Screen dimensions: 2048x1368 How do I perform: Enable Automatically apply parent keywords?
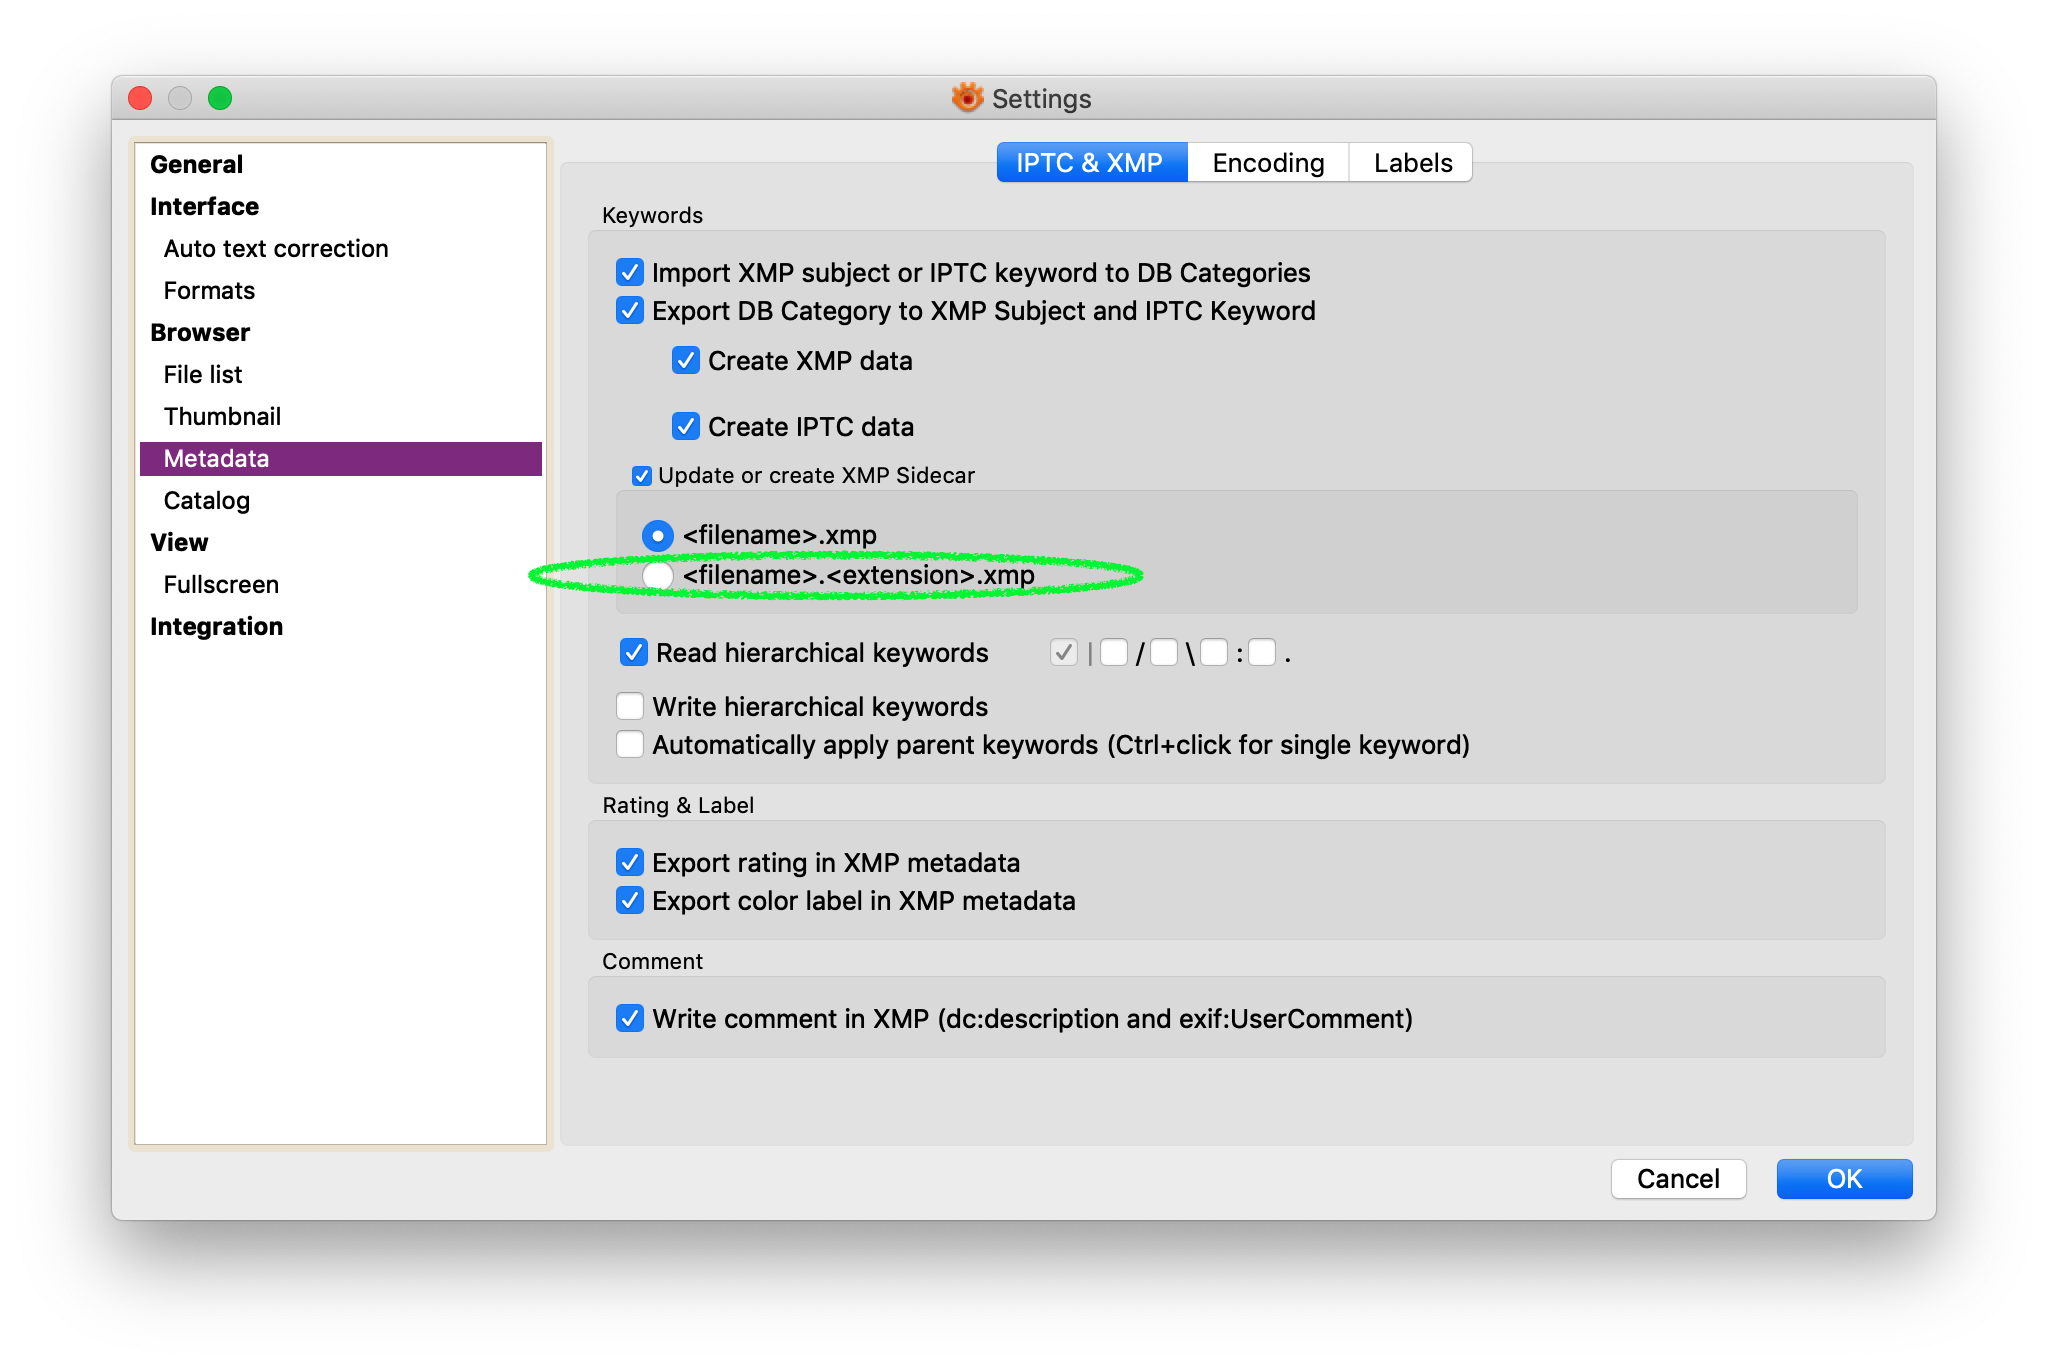pos(630,745)
